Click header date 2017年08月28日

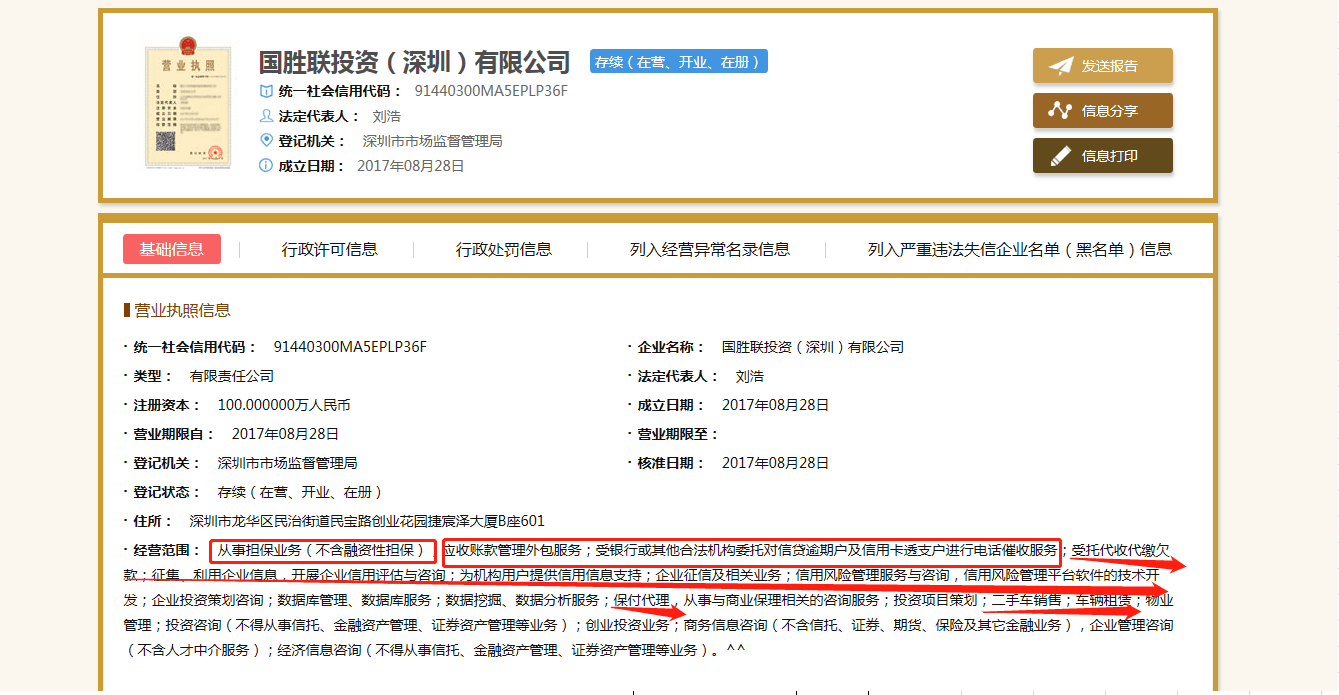pyautogui.click(x=411, y=166)
